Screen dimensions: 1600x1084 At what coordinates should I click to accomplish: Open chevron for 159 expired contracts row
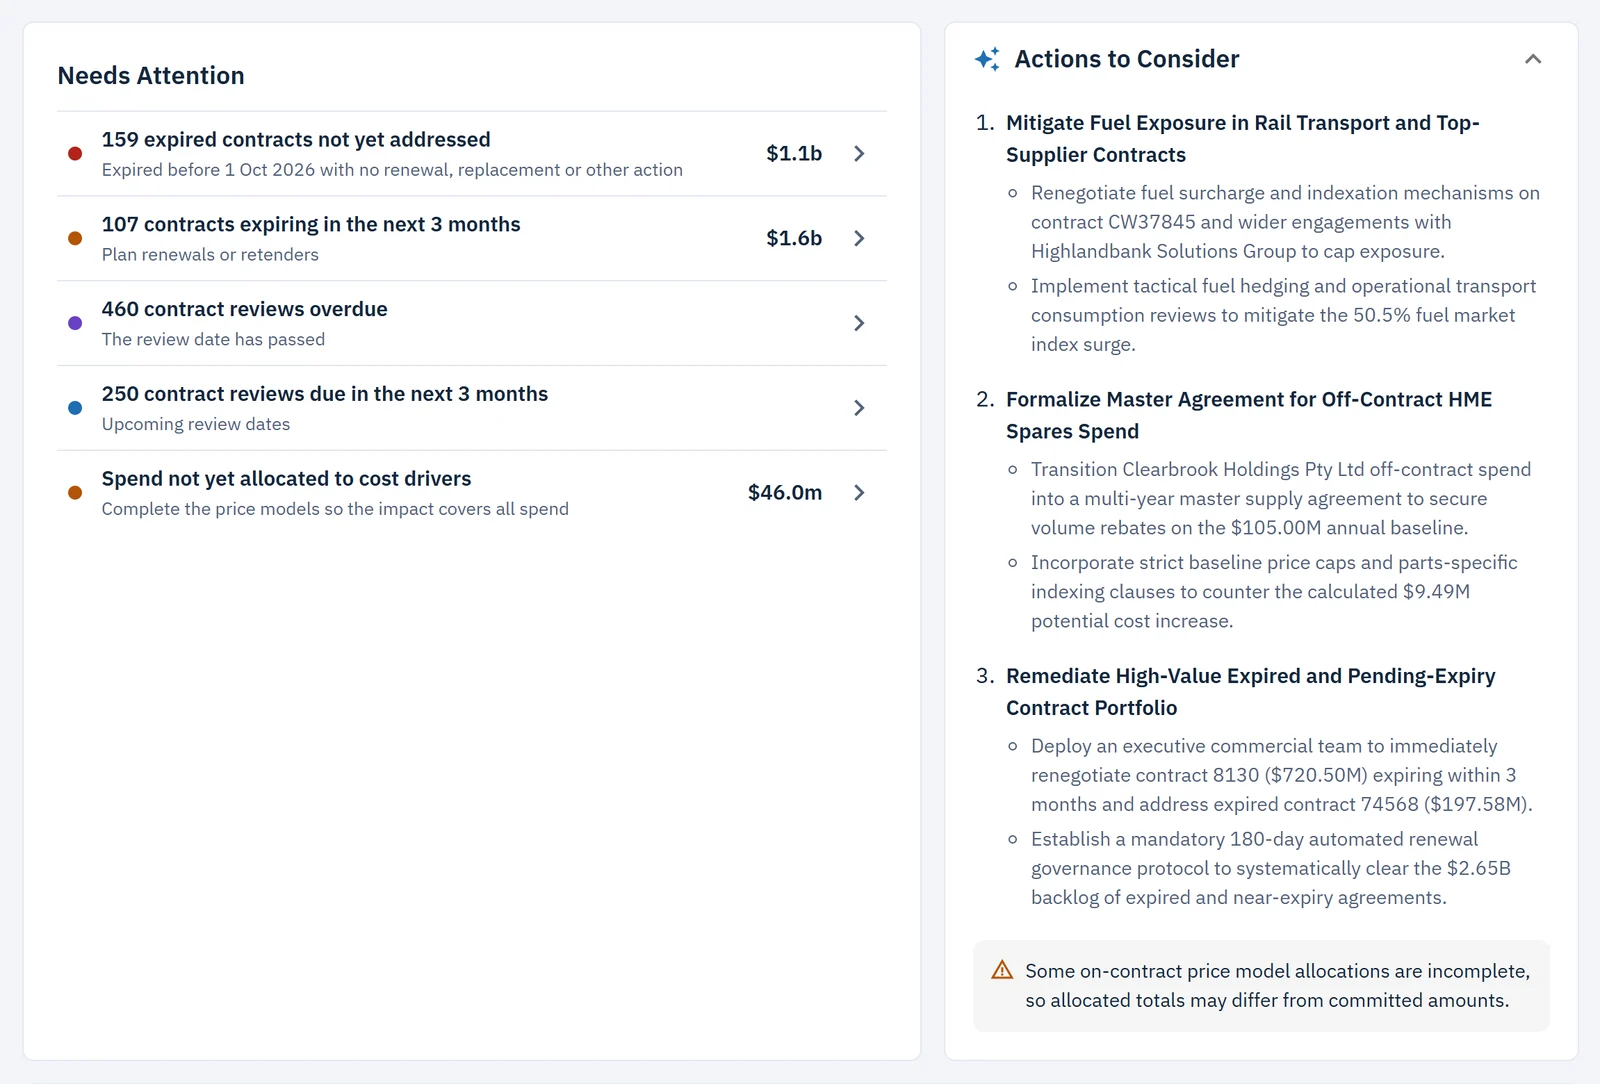tap(858, 154)
